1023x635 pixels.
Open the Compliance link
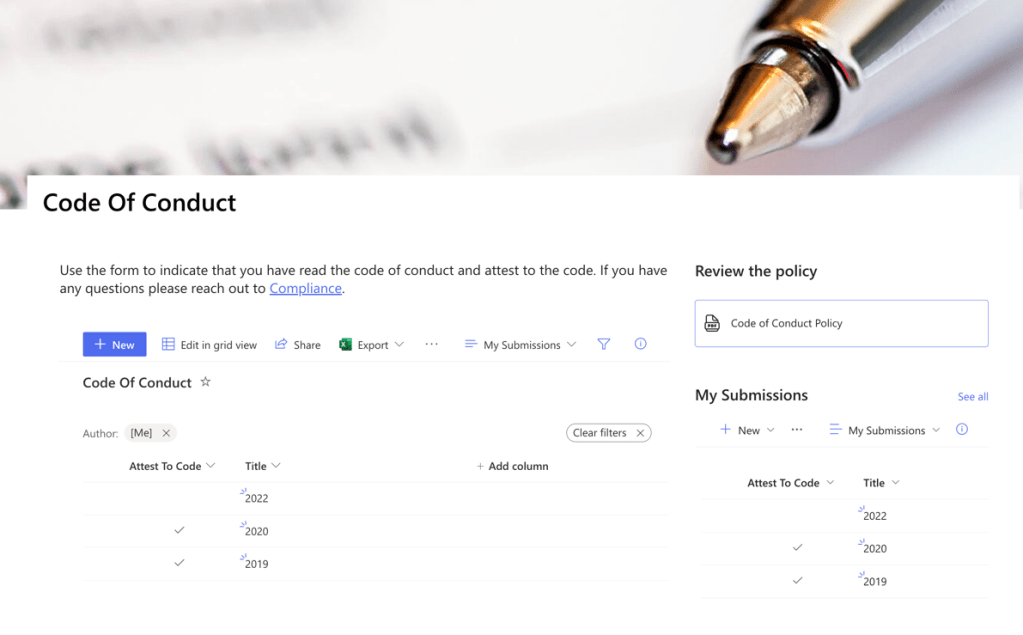pyautogui.click(x=306, y=289)
